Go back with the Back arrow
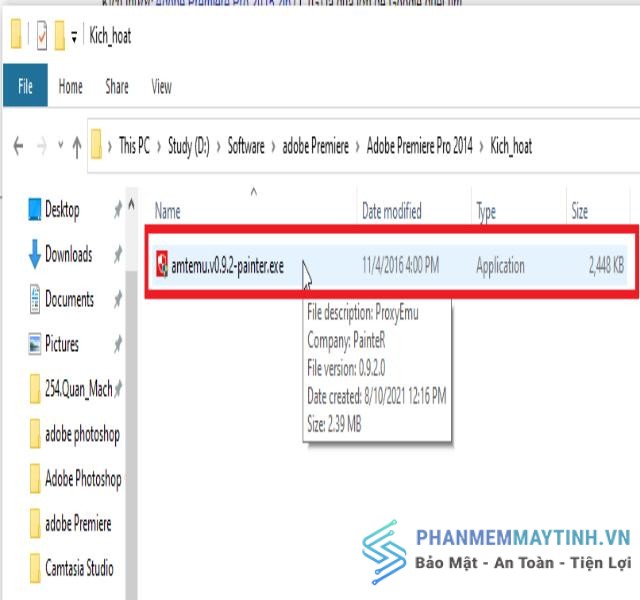Viewport: 640px width, 600px height. coord(18,146)
